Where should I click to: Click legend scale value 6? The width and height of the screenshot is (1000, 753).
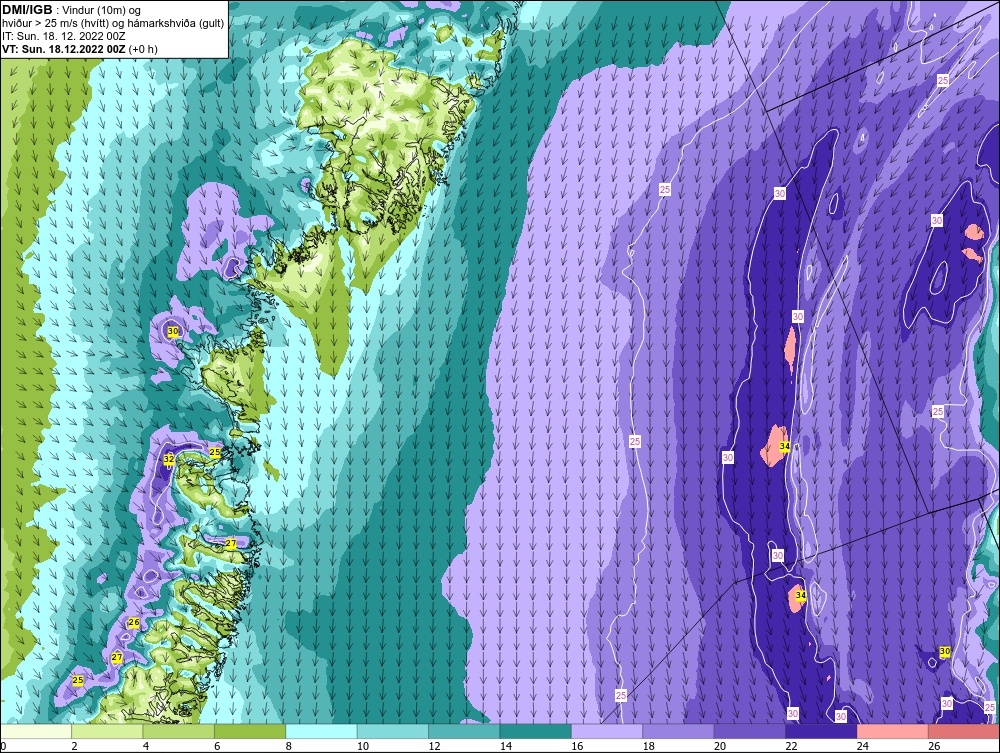(217, 746)
